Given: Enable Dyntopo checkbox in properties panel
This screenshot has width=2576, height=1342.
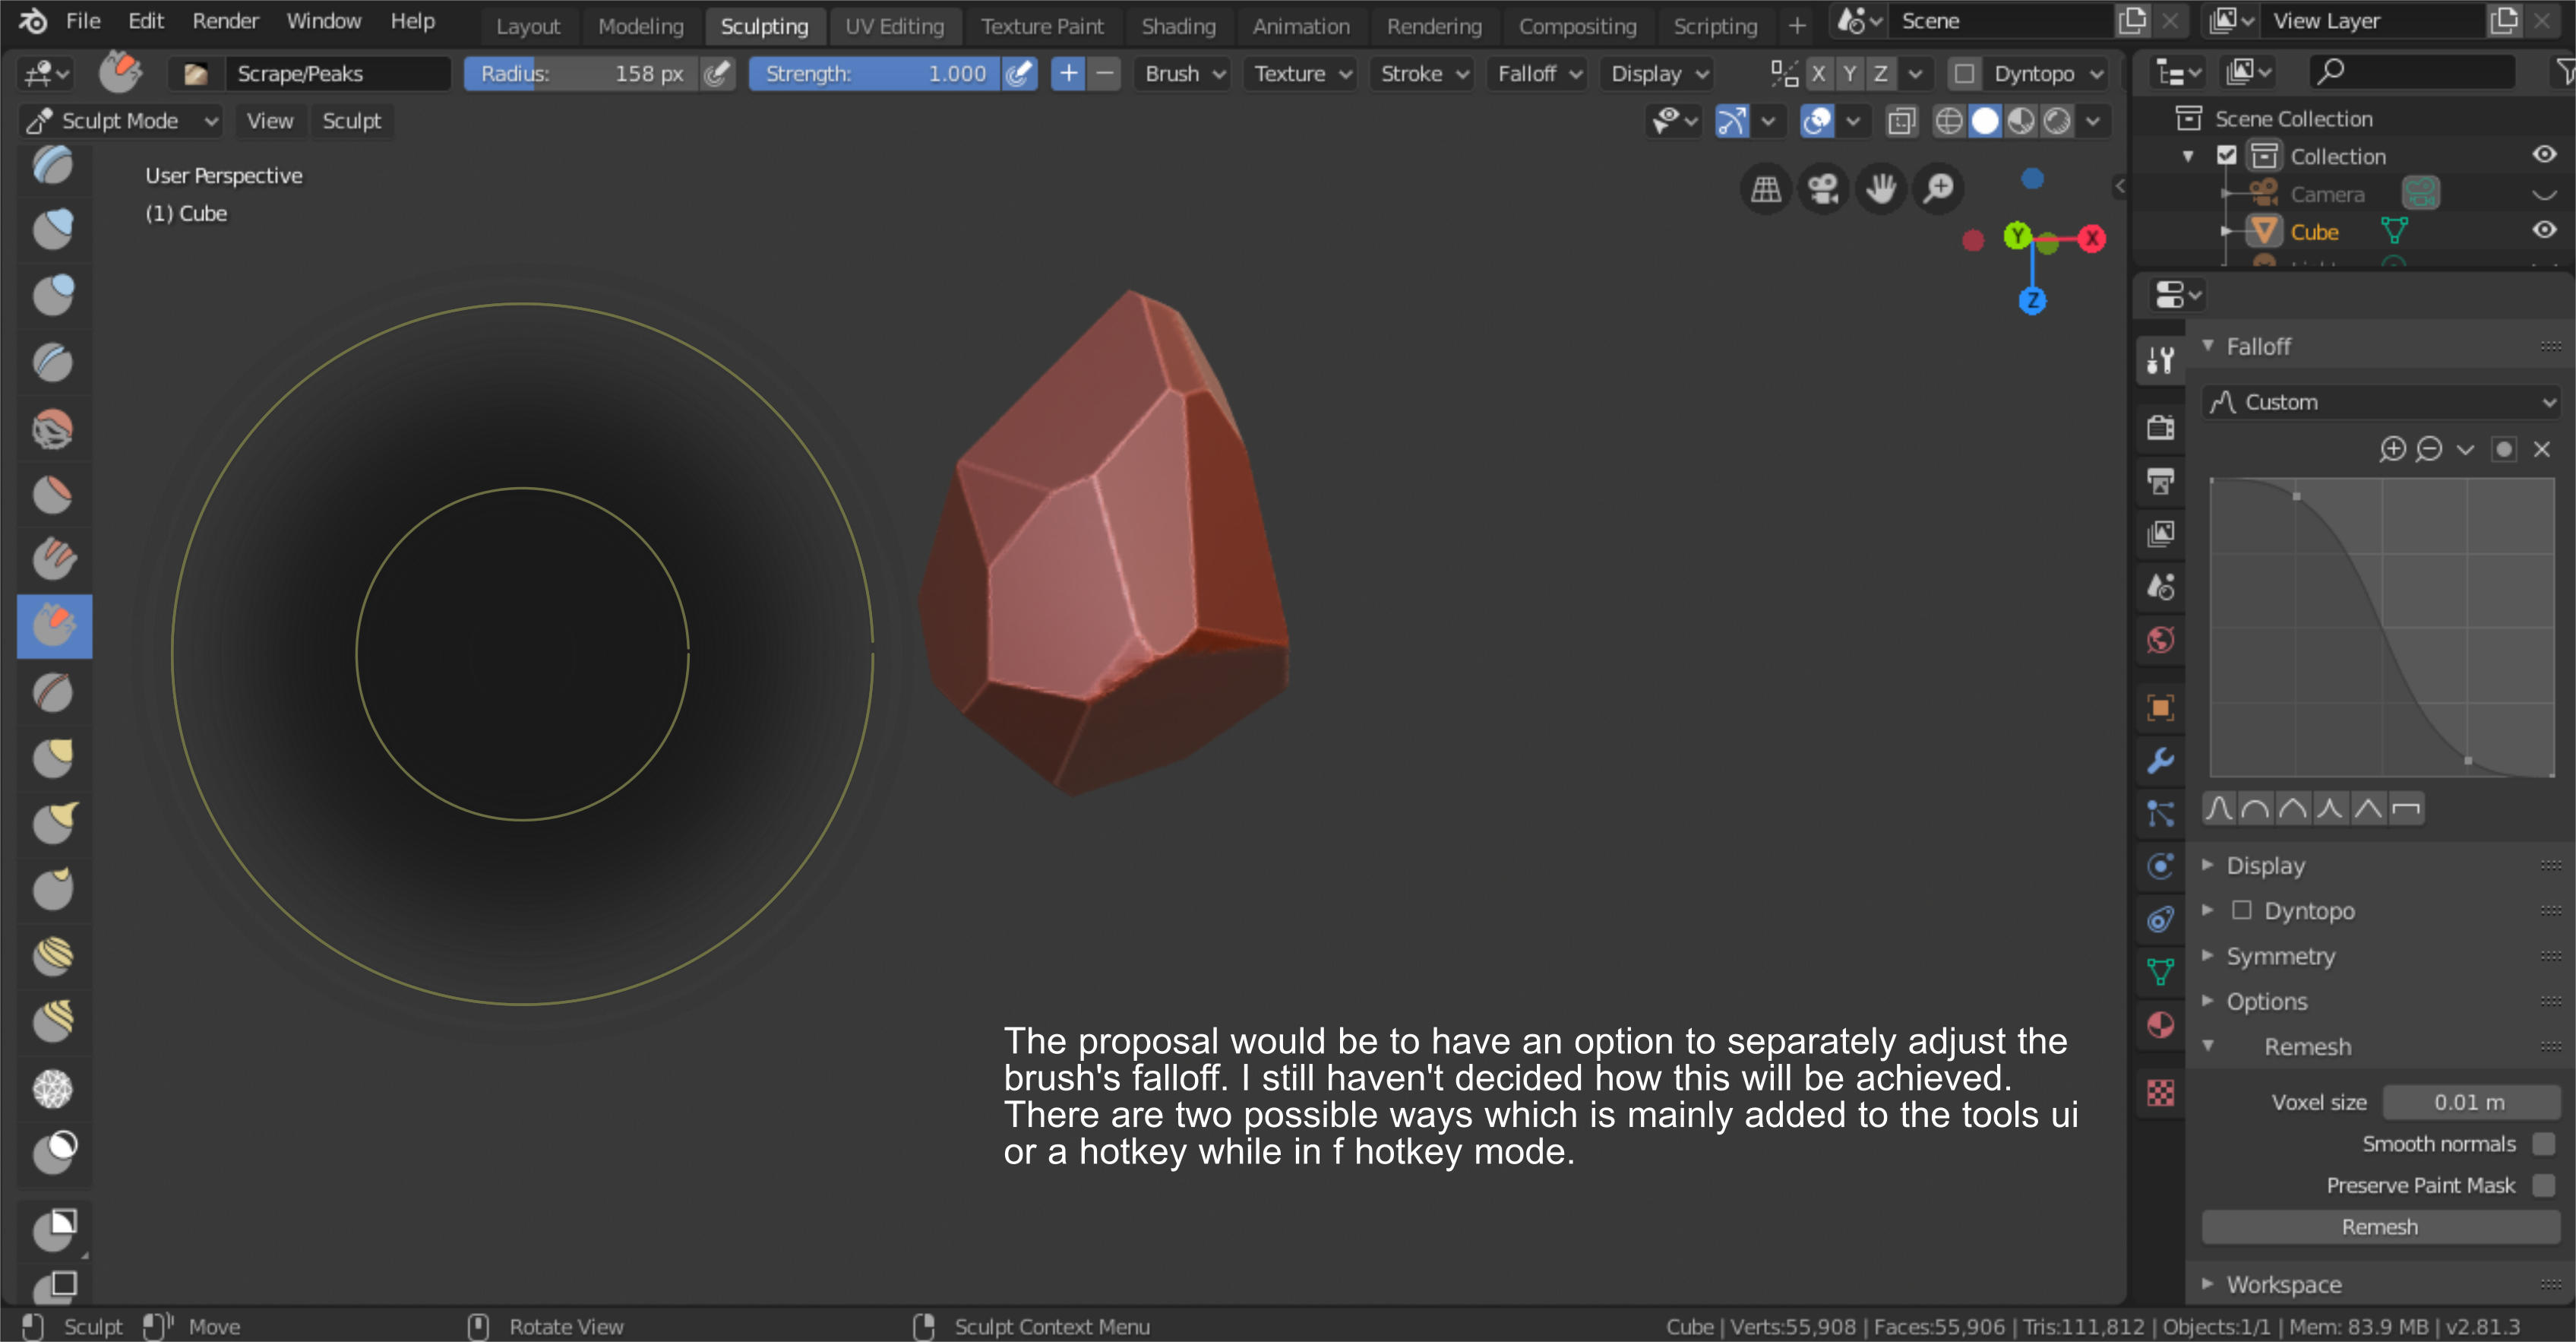Looking at the screenshot, I should pos(2241,910).
